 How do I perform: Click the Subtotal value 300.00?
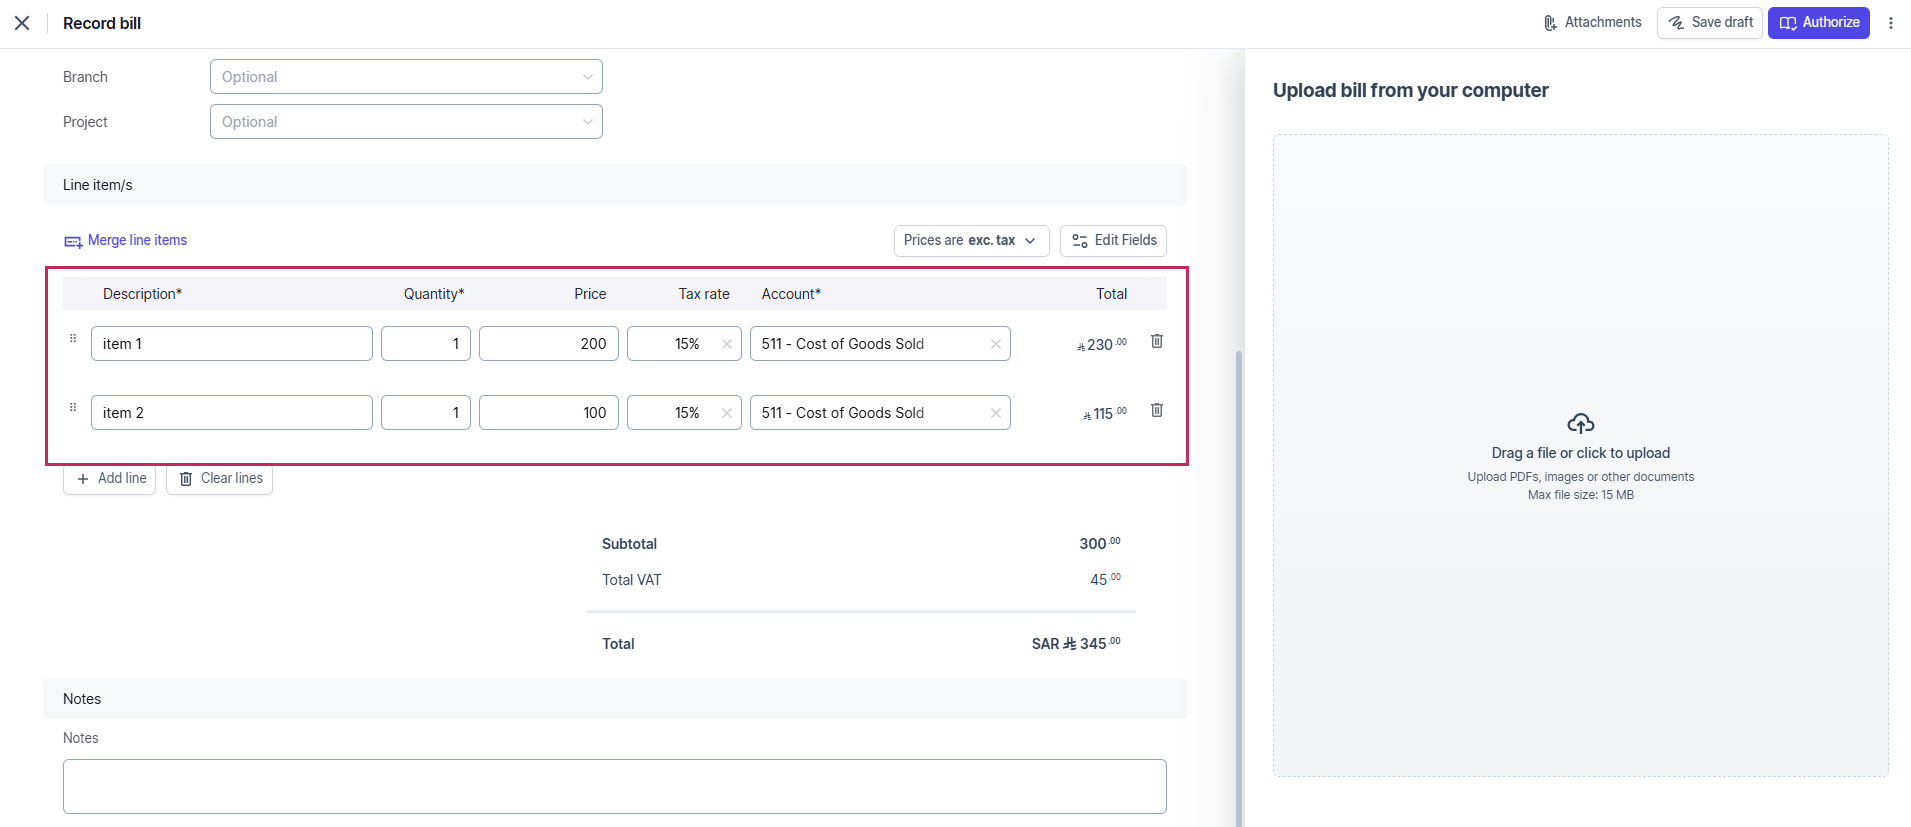1100,543
